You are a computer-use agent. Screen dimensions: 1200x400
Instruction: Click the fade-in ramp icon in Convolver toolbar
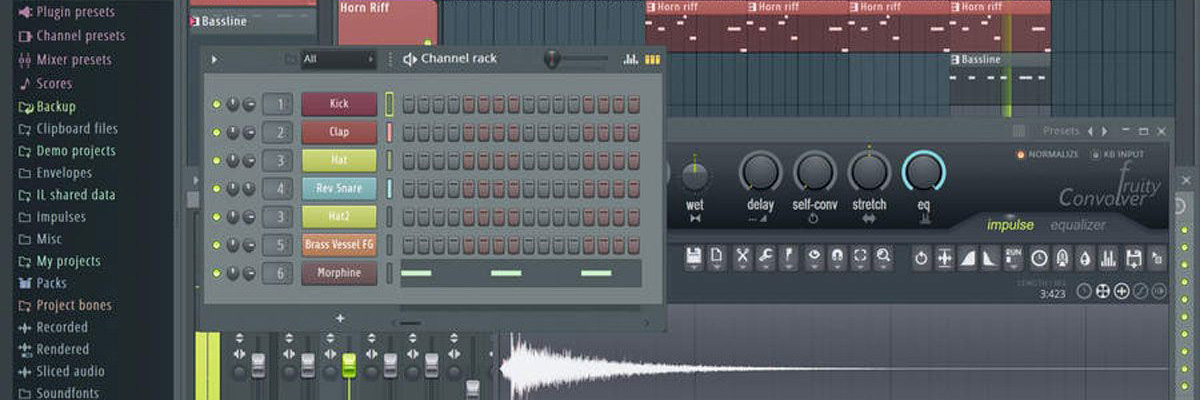pyautogui.click(x=967, y=258)
